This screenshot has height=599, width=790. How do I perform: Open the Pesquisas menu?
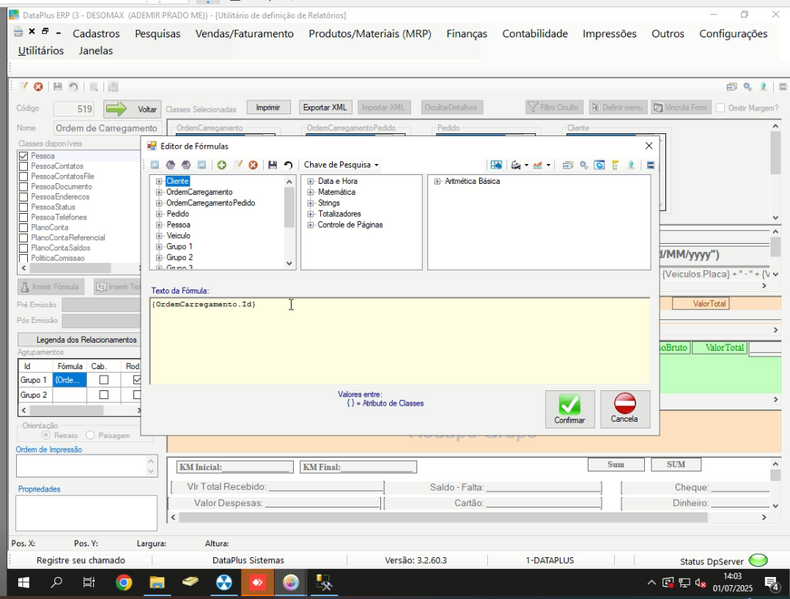(x=157, y=34)
